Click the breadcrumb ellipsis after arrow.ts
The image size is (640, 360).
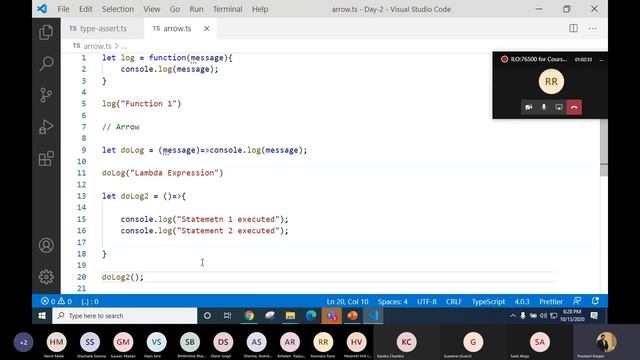(x=124, y=46)
